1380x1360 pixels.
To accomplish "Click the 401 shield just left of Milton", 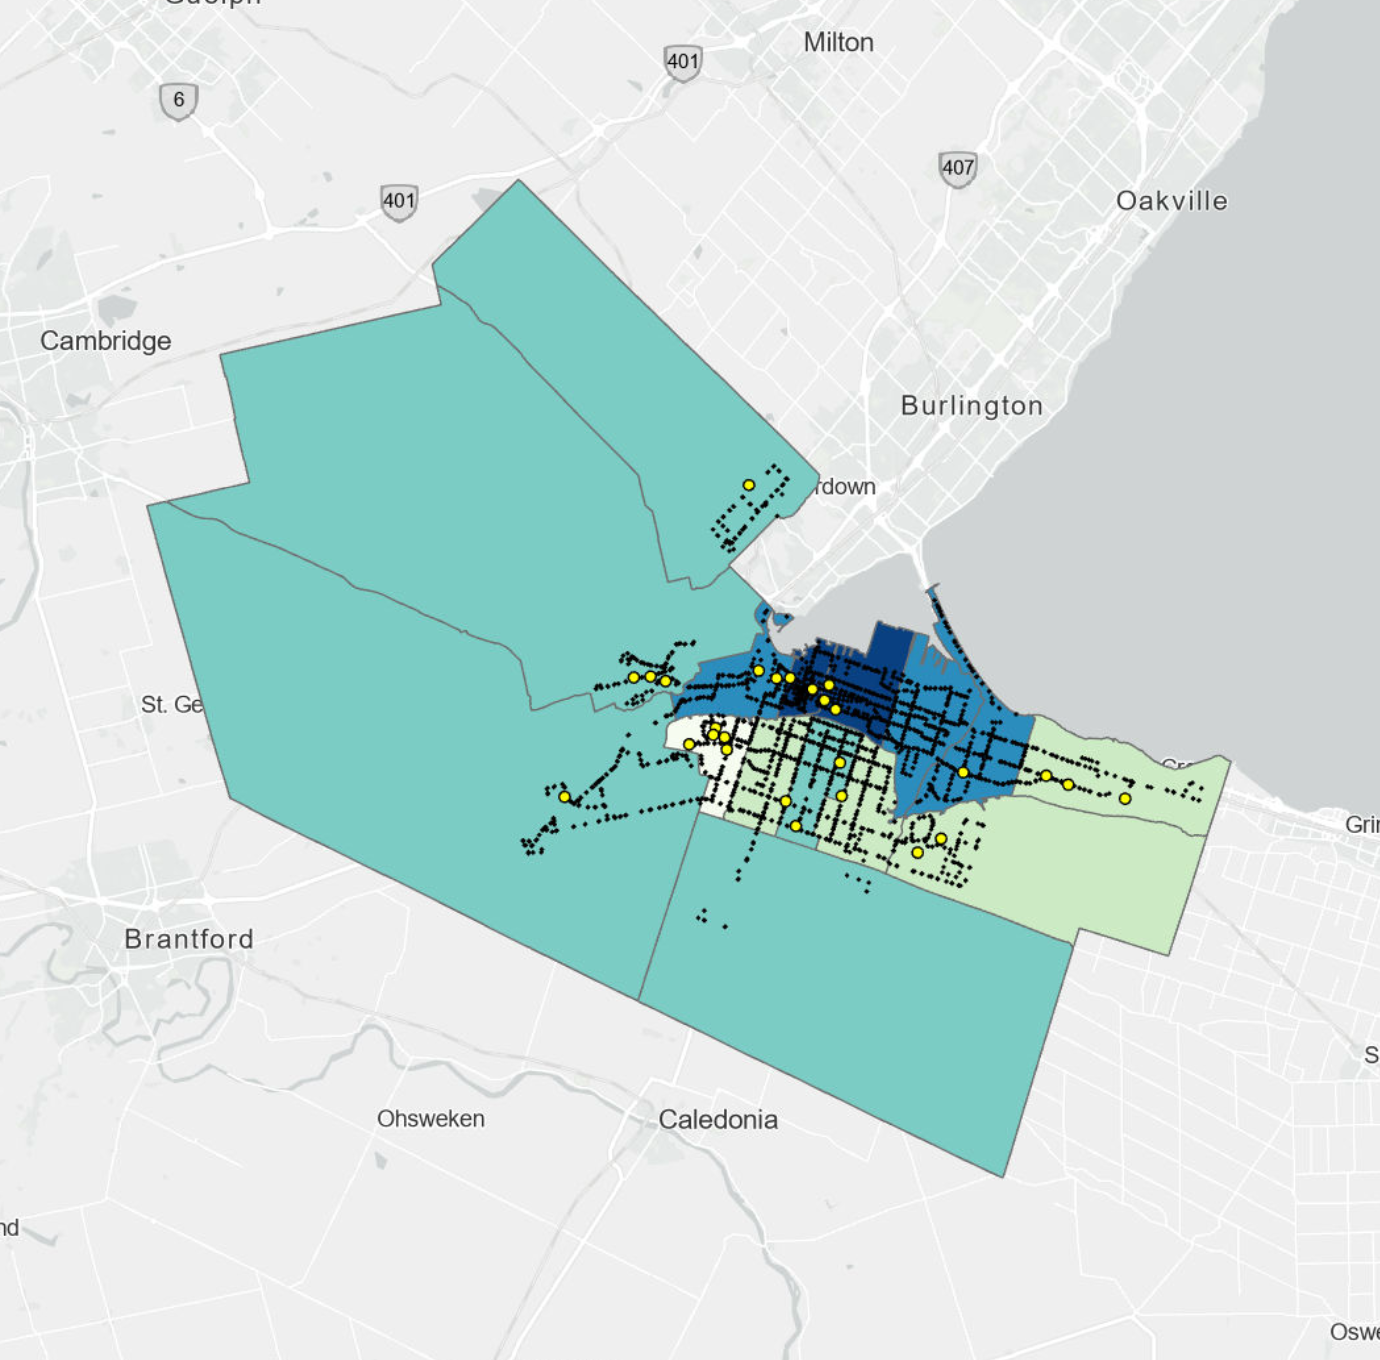I will tap(683, 62).
